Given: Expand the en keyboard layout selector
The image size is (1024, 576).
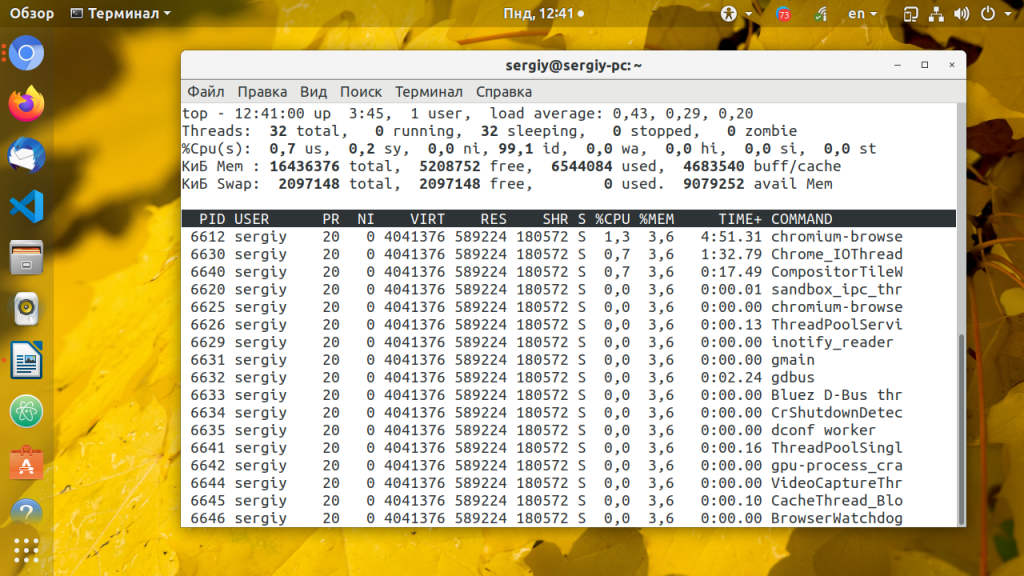Looking at the screenshot, I should [x=862, y=14].
